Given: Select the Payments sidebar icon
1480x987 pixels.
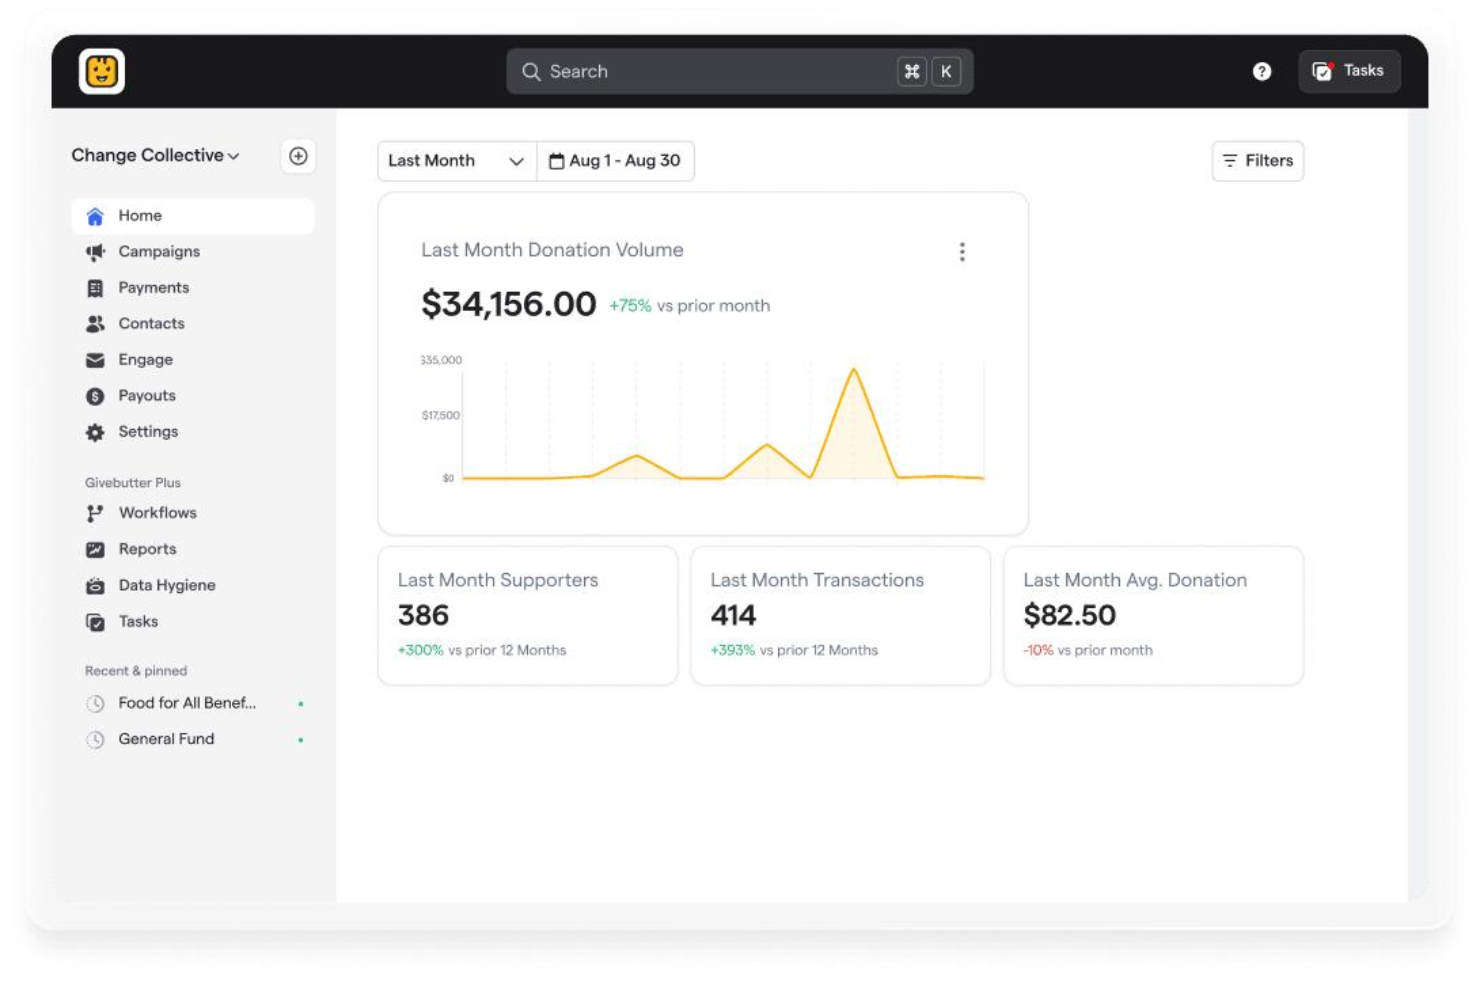Looking at the screenshot, I should click(x=95, y=287).
